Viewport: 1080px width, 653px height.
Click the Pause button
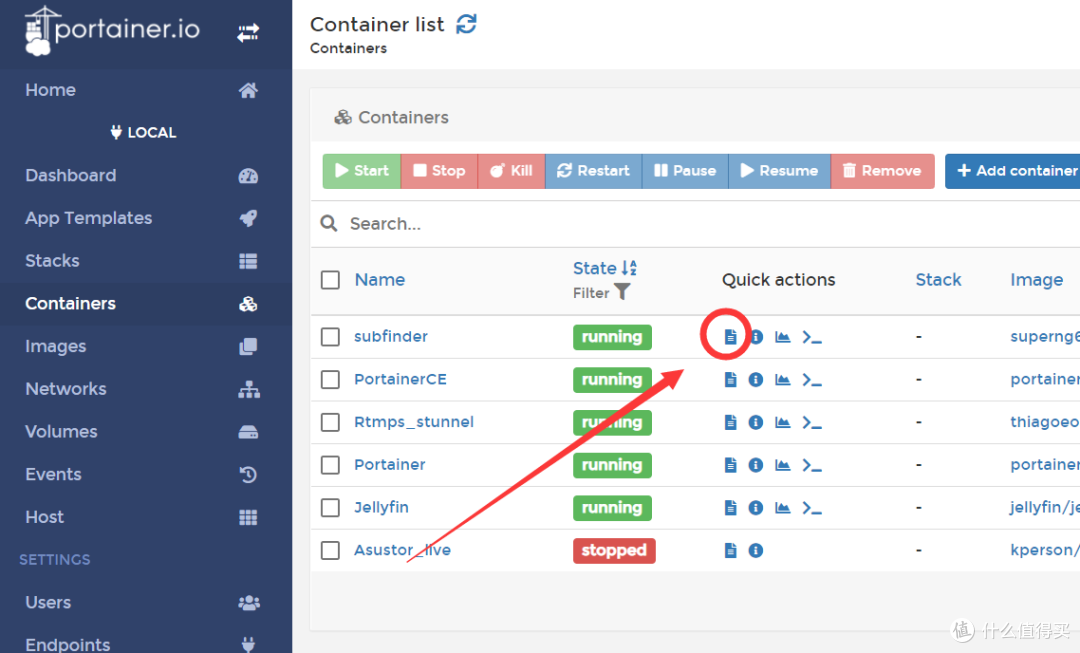pos(685,171)
